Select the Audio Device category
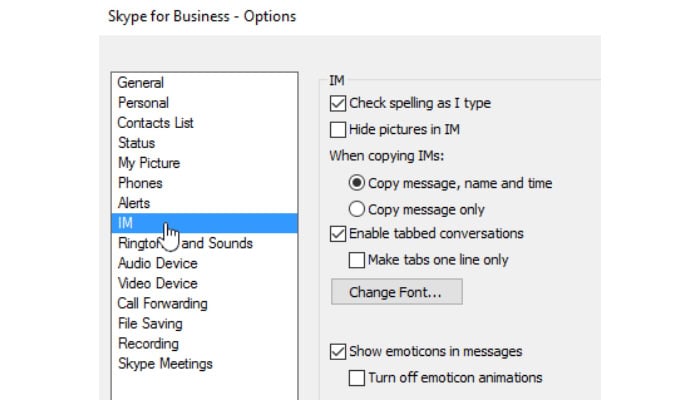Image resolution: width=700 pixels, height=400 pixels. (x=204, y=263)
